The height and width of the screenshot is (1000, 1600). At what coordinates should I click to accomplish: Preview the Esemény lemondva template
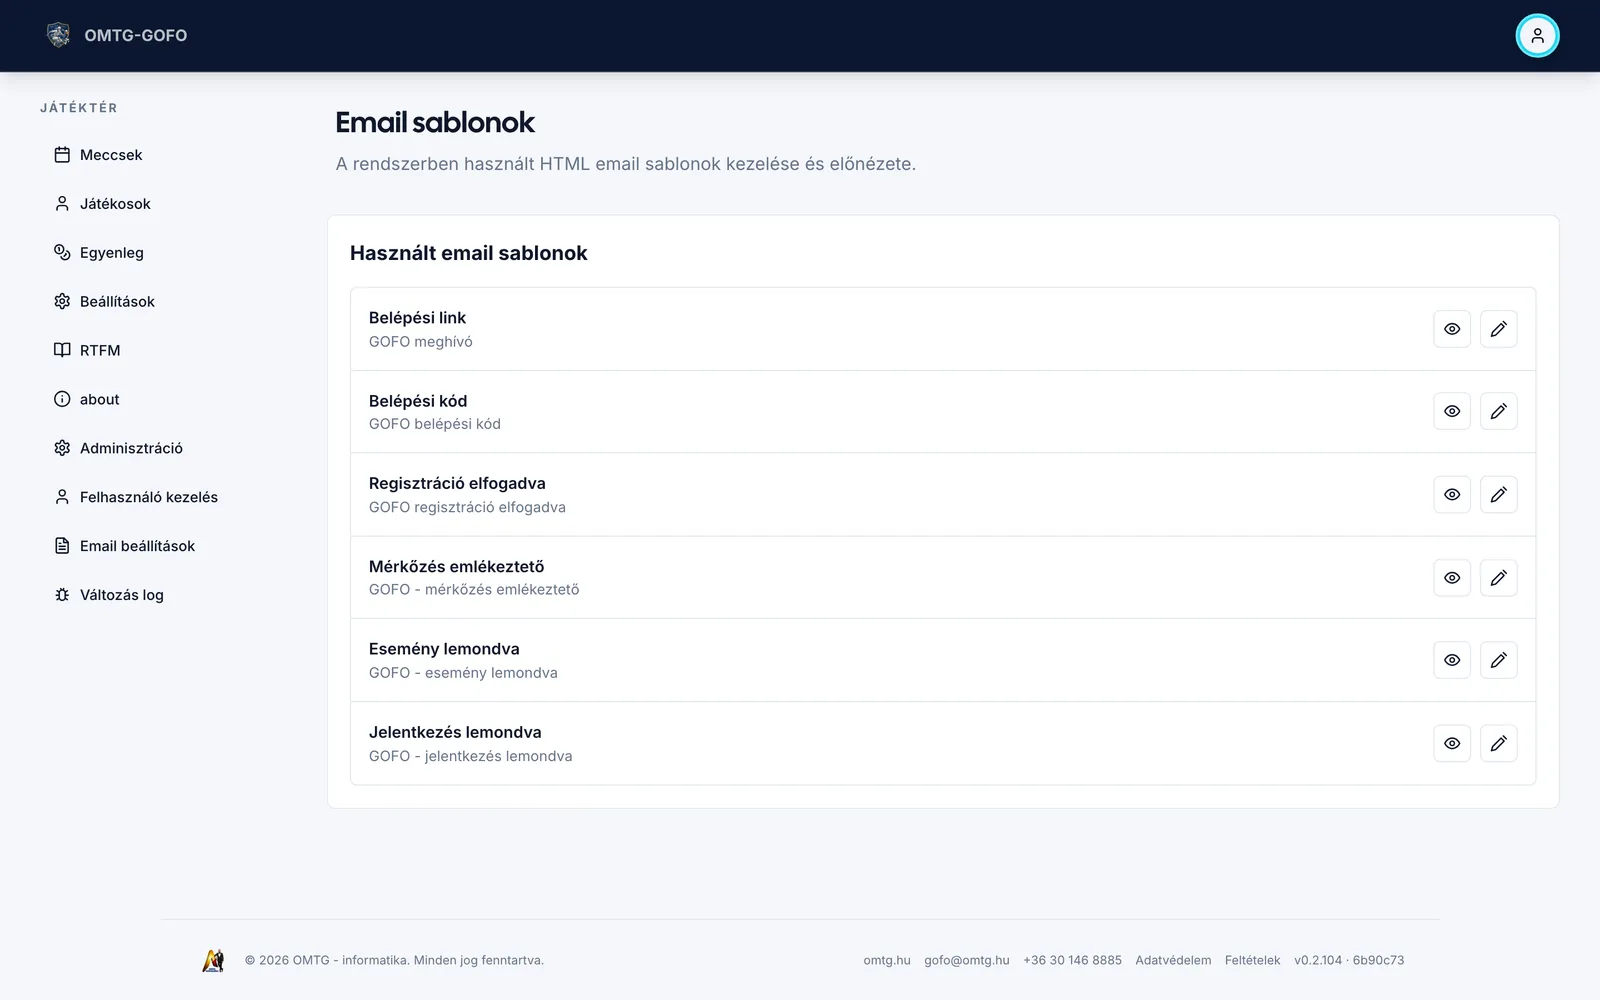[1452, 660]
